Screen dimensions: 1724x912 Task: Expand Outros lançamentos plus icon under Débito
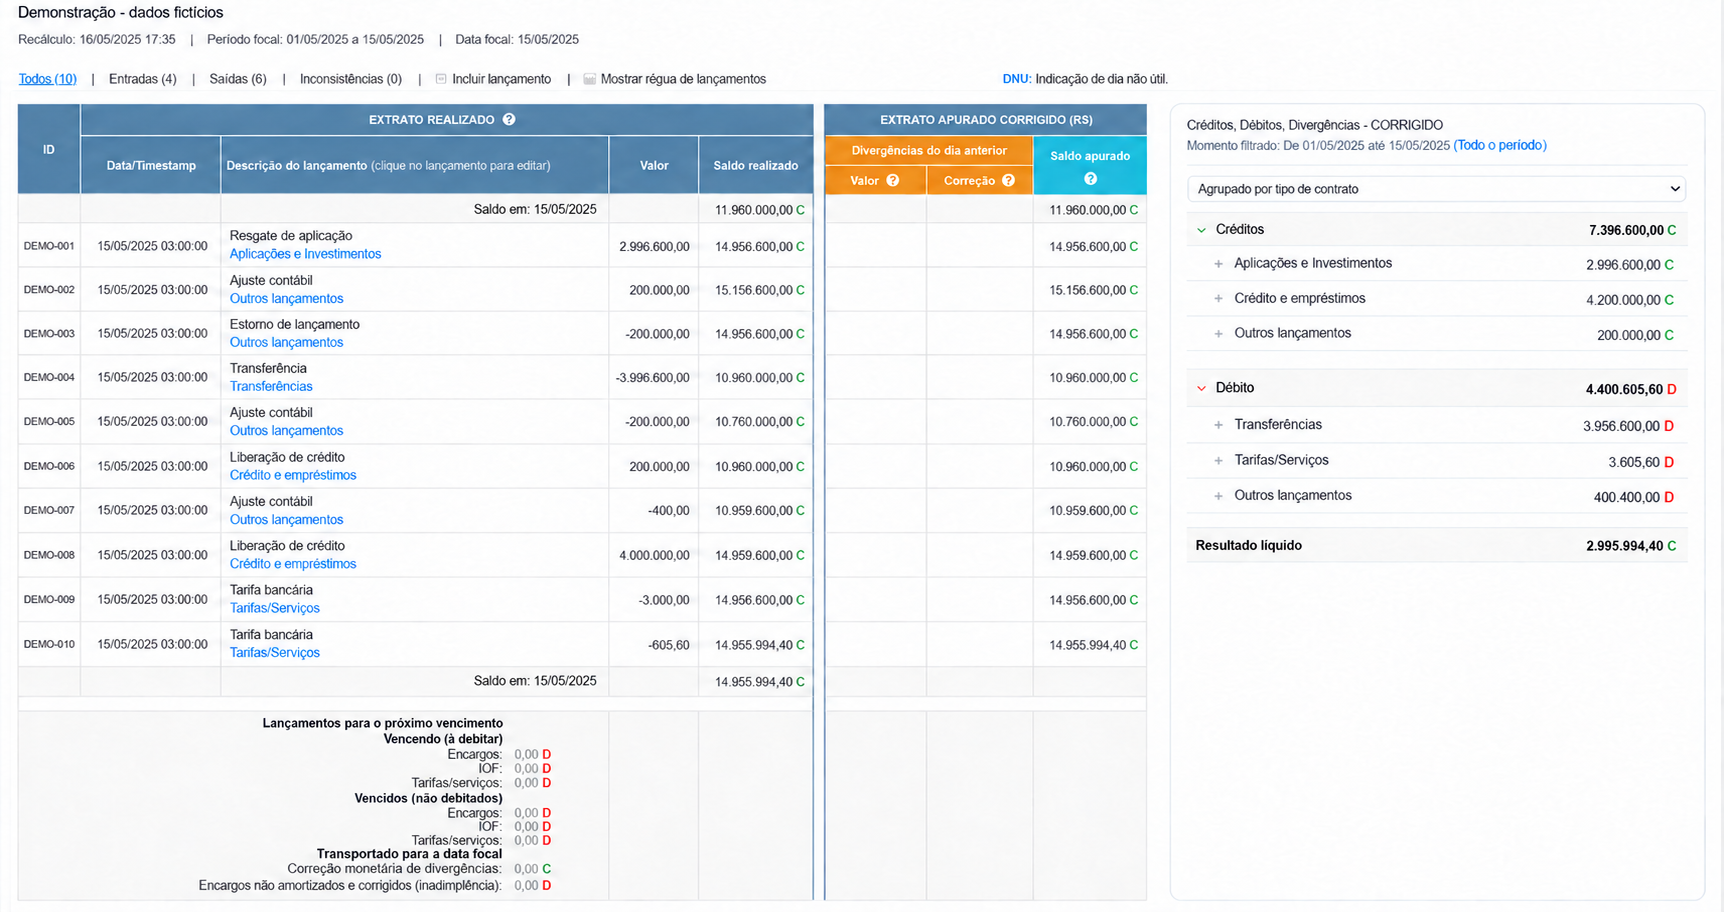coord(1218,496)
